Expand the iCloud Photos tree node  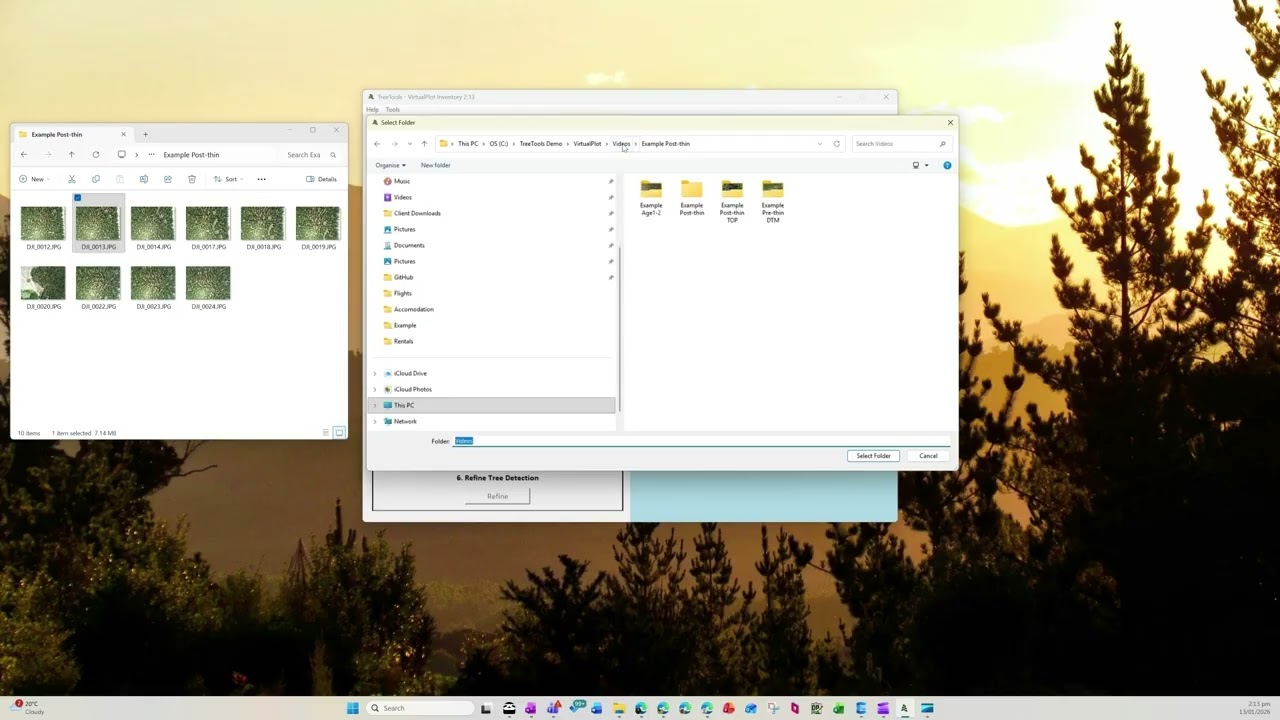coord(375,389)
